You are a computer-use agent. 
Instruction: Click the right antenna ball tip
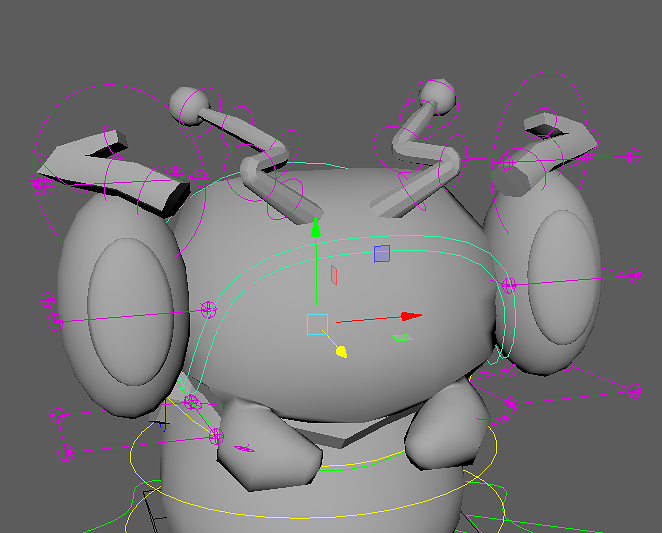tap(439, 96)
